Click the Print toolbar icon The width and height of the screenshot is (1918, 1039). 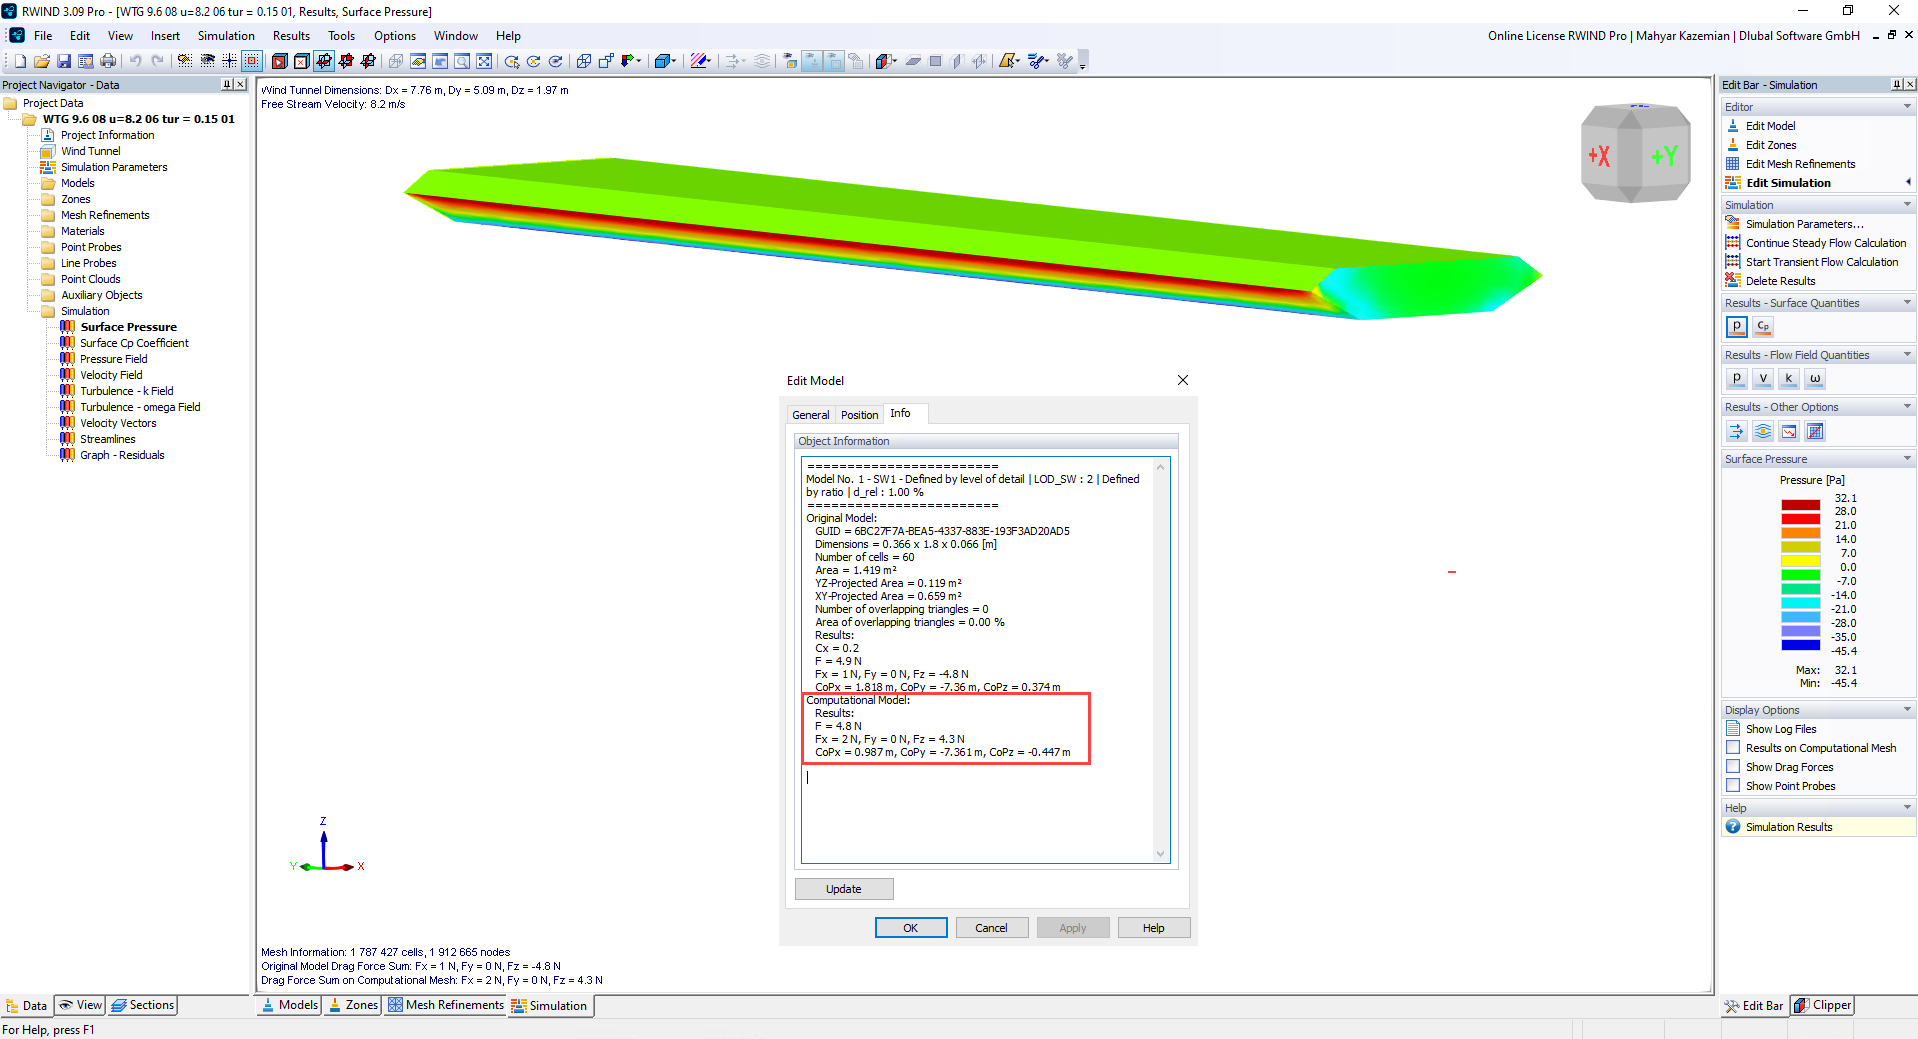click(x=108, y=61)
